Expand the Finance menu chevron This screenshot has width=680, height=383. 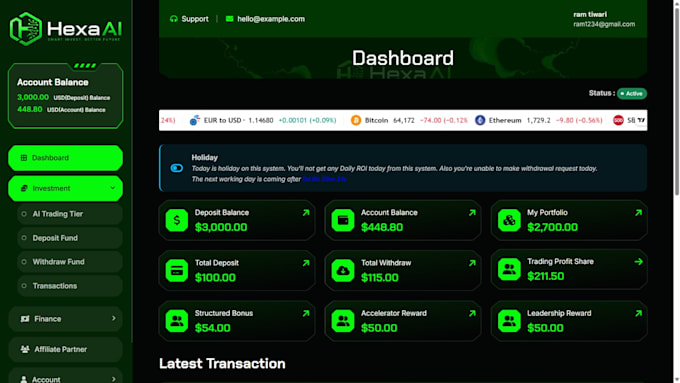point(114,318)
